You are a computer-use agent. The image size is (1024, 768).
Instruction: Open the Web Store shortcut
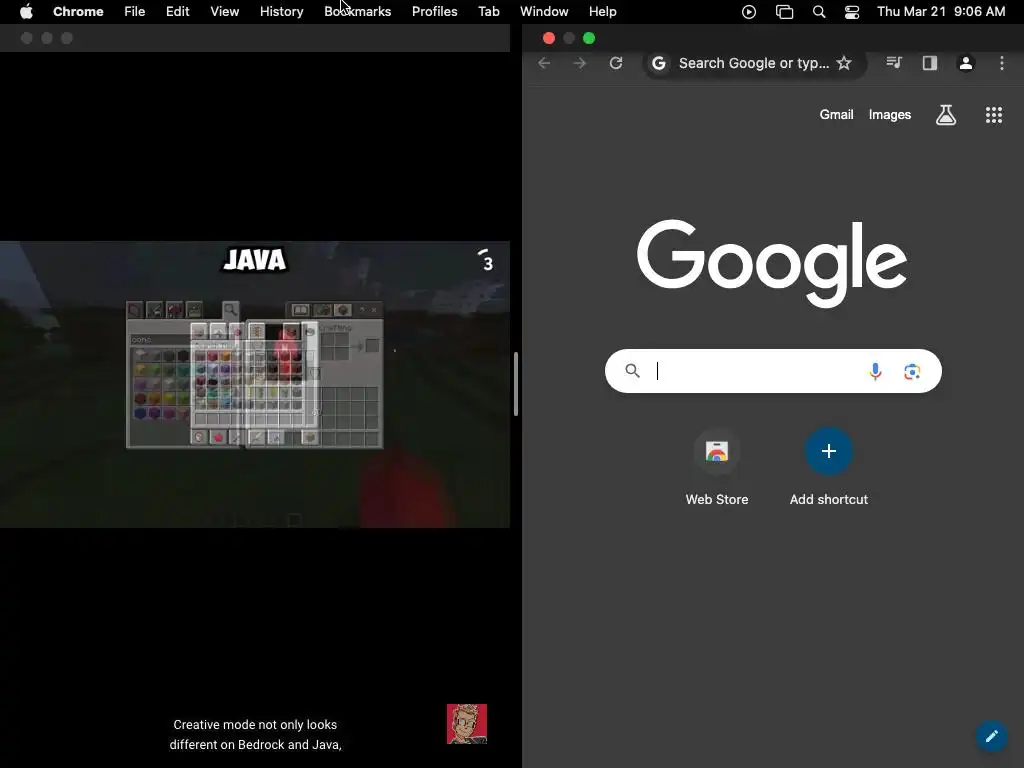[x=716, y=468]
